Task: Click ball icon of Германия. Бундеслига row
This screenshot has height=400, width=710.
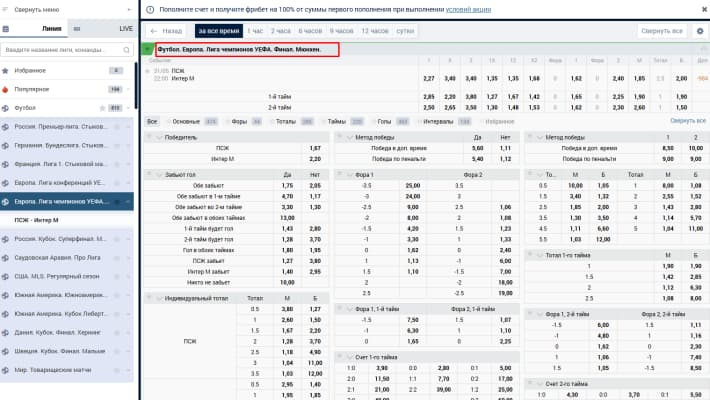Action: click(x=5, y=145)
